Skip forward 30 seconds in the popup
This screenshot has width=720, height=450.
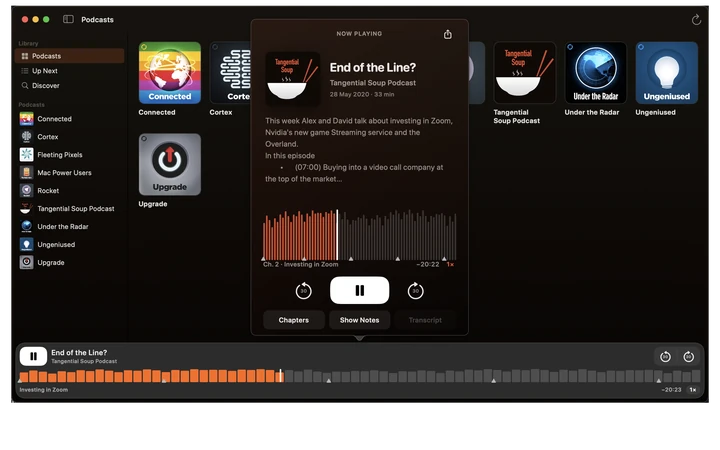pyautogui.click(x=416, y=291)
